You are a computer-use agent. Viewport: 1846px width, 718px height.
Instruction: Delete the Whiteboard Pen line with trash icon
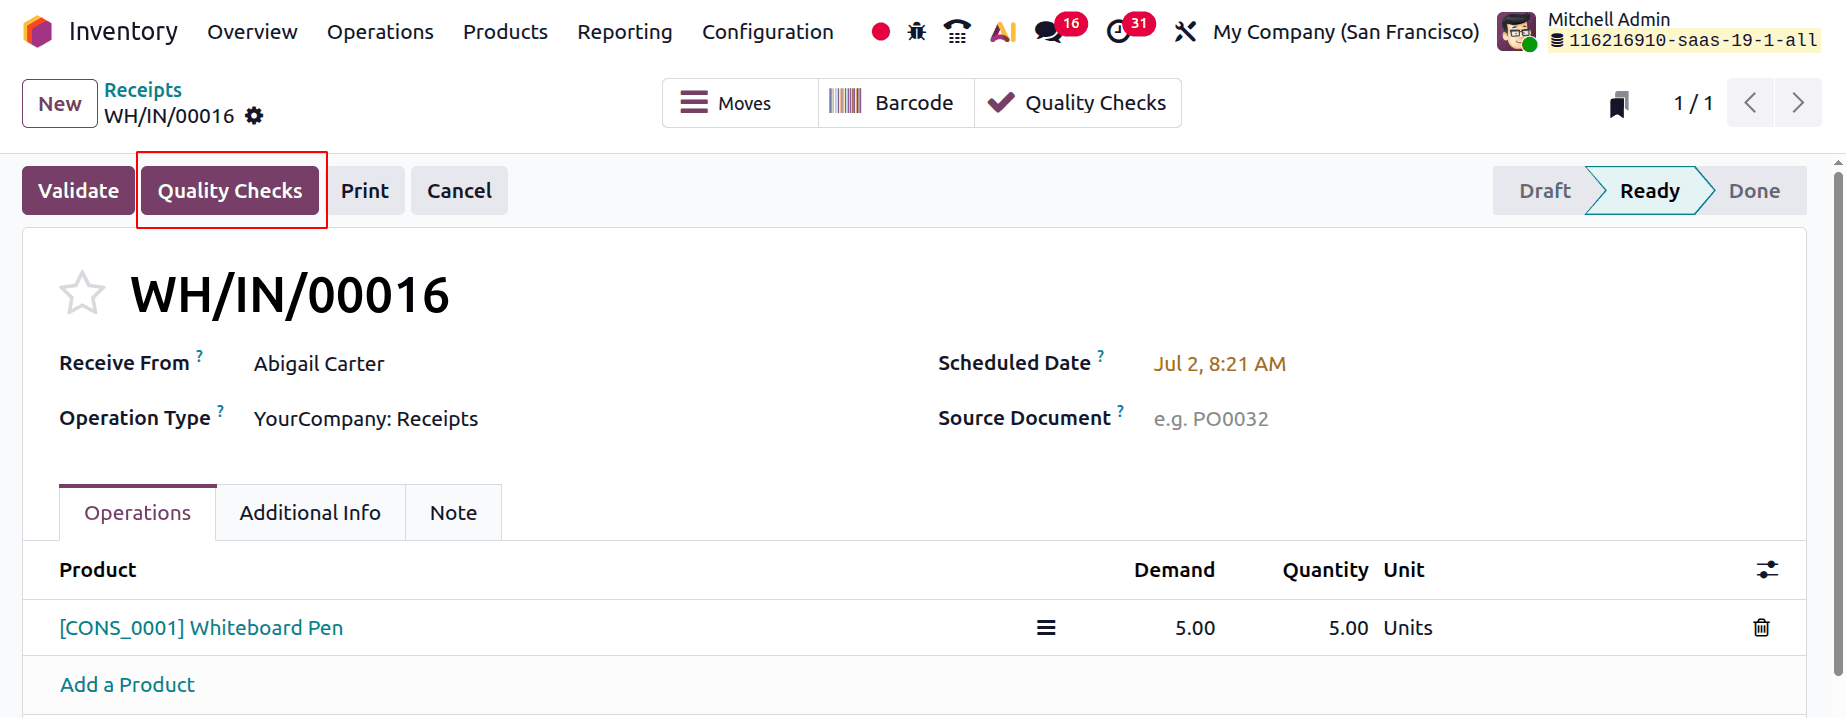pyautogui.click(x=1761, y=628)
